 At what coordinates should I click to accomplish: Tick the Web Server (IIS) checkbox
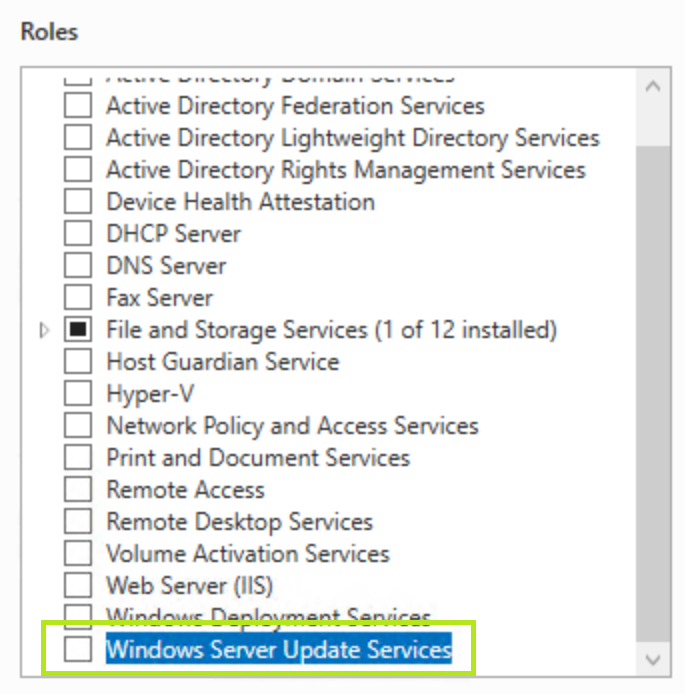coord(78,586)
